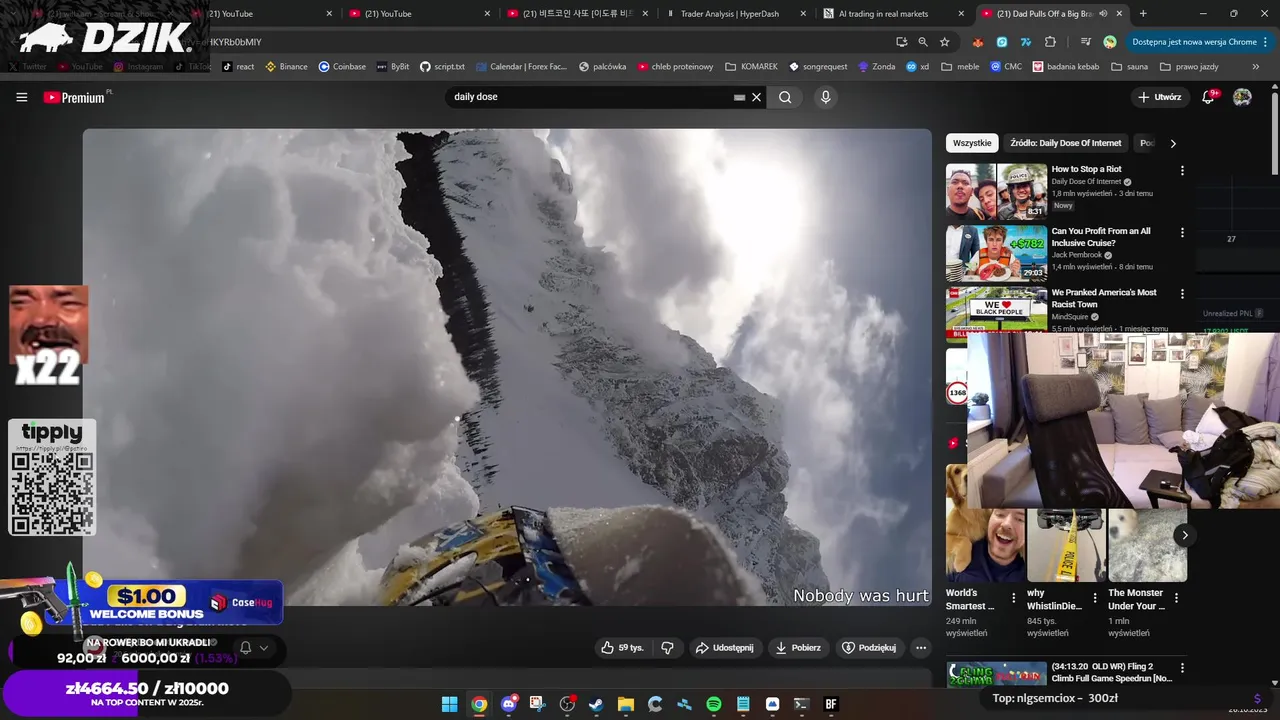Open the on-screen keyboard icon in search box

[x=739, y=97]
